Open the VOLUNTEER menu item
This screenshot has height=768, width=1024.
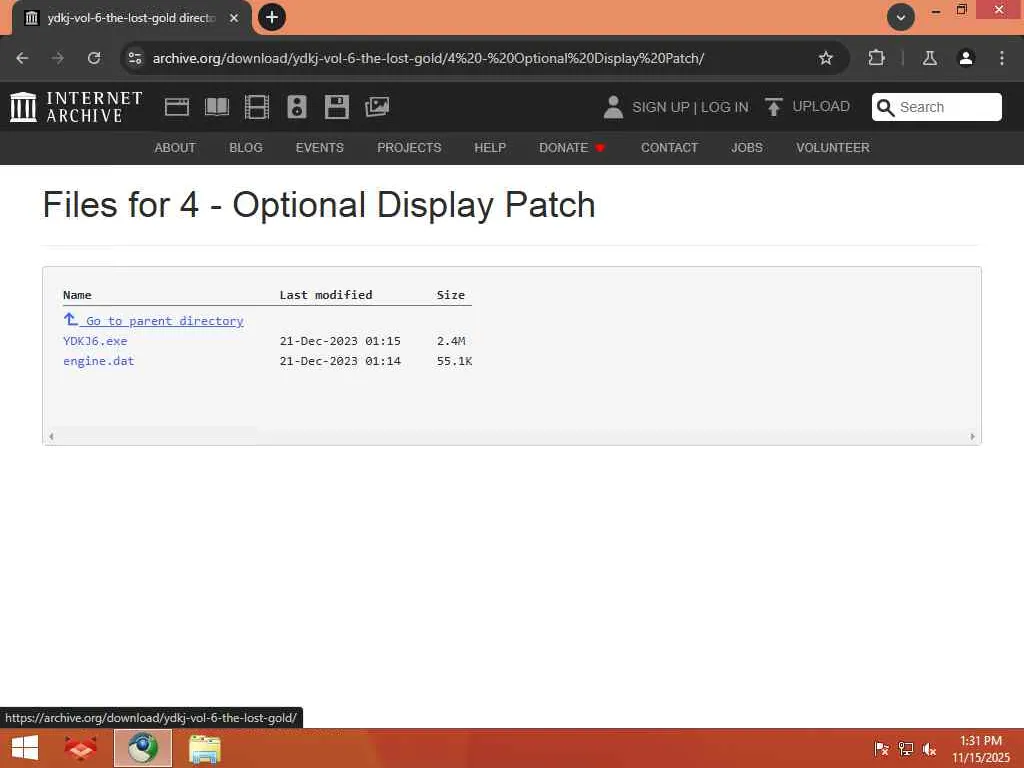pyautogui.click(x=833, y=148)
